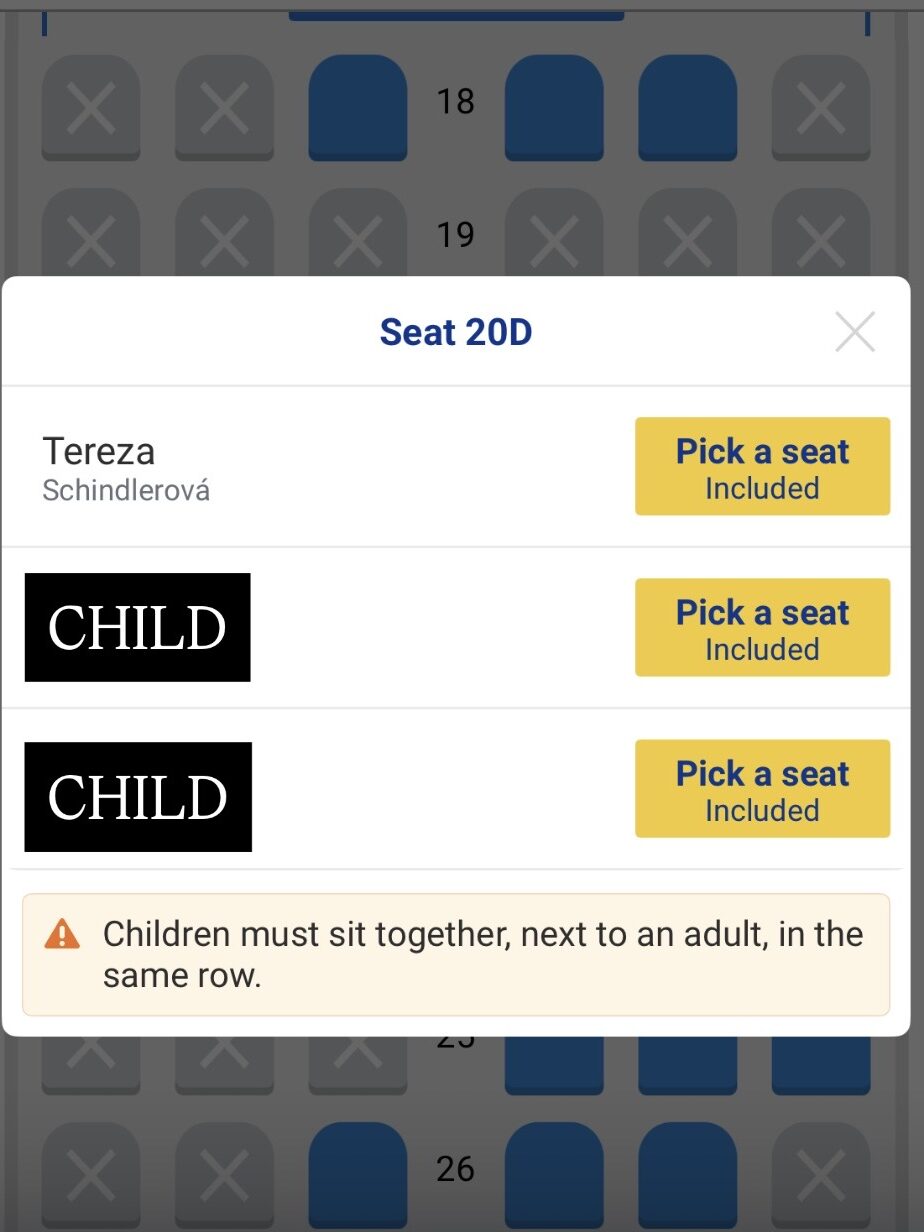Pick a seat for the second child
The height and width of the screenshot is (1232, 924).
tap(762, 789)
